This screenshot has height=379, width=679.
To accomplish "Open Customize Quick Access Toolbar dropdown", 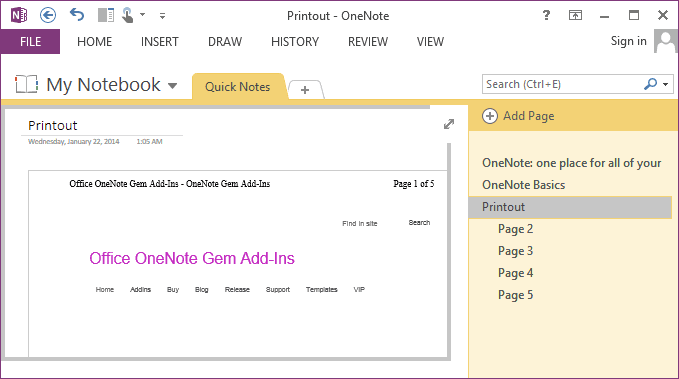I will point(162,16).
